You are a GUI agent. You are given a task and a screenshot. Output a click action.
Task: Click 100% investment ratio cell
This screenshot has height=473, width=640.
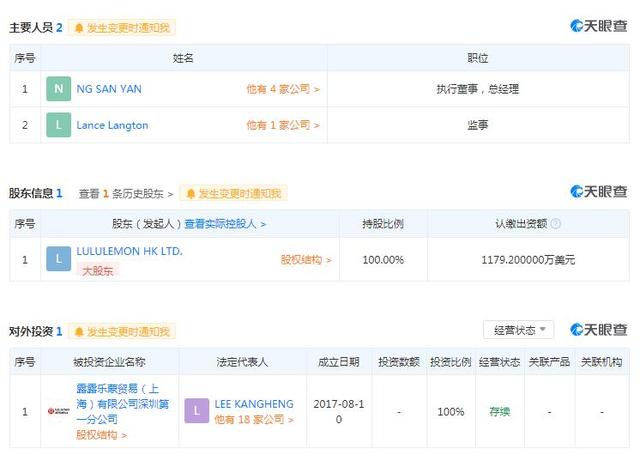(451, 412)
